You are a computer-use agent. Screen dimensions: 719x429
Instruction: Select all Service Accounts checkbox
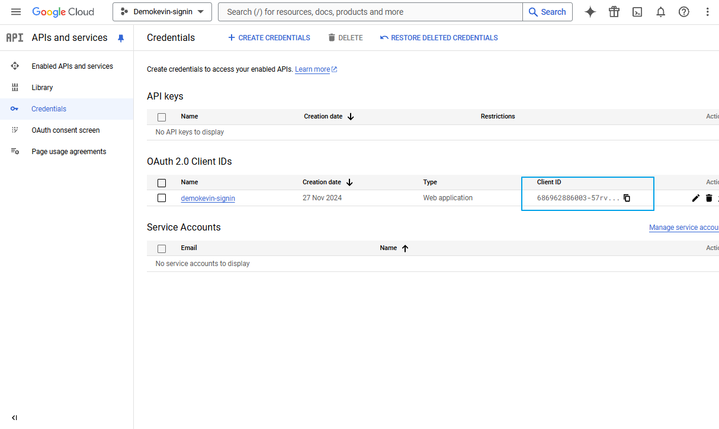(161, 248)
